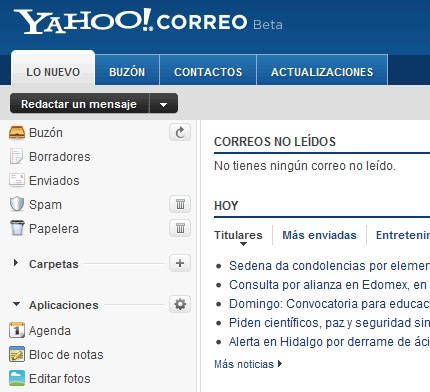The width and height of the screenshot is (430, 392).
Task: Select the Titulares news tab
Action: 238,235
